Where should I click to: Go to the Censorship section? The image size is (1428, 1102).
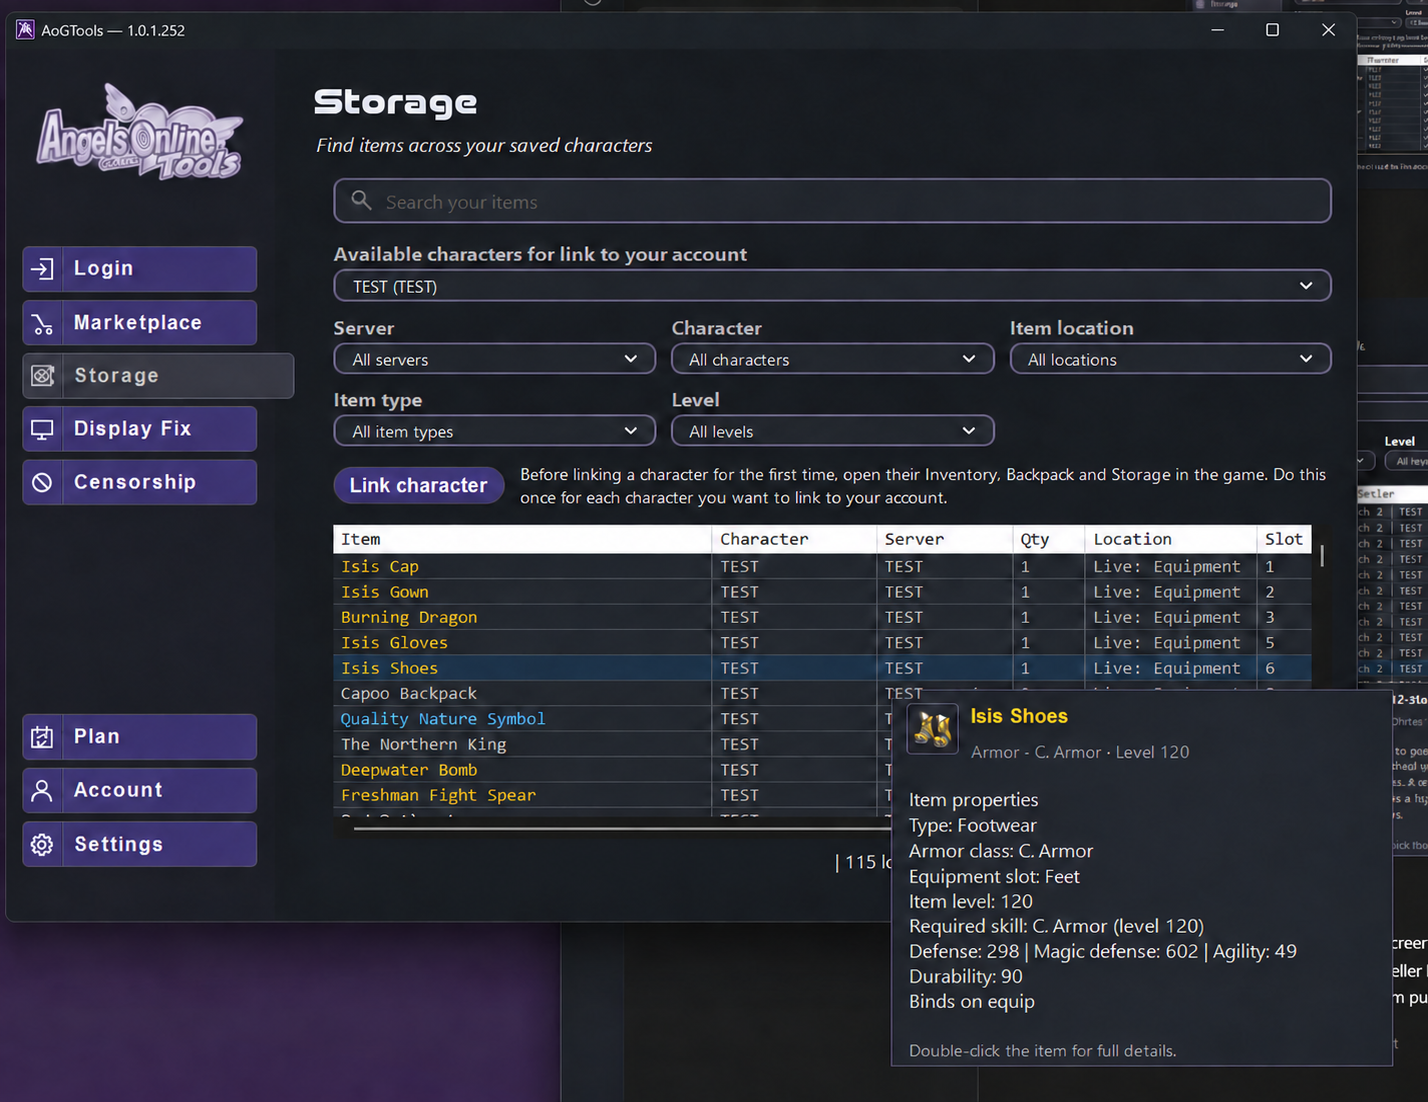(x=140, y=482)
